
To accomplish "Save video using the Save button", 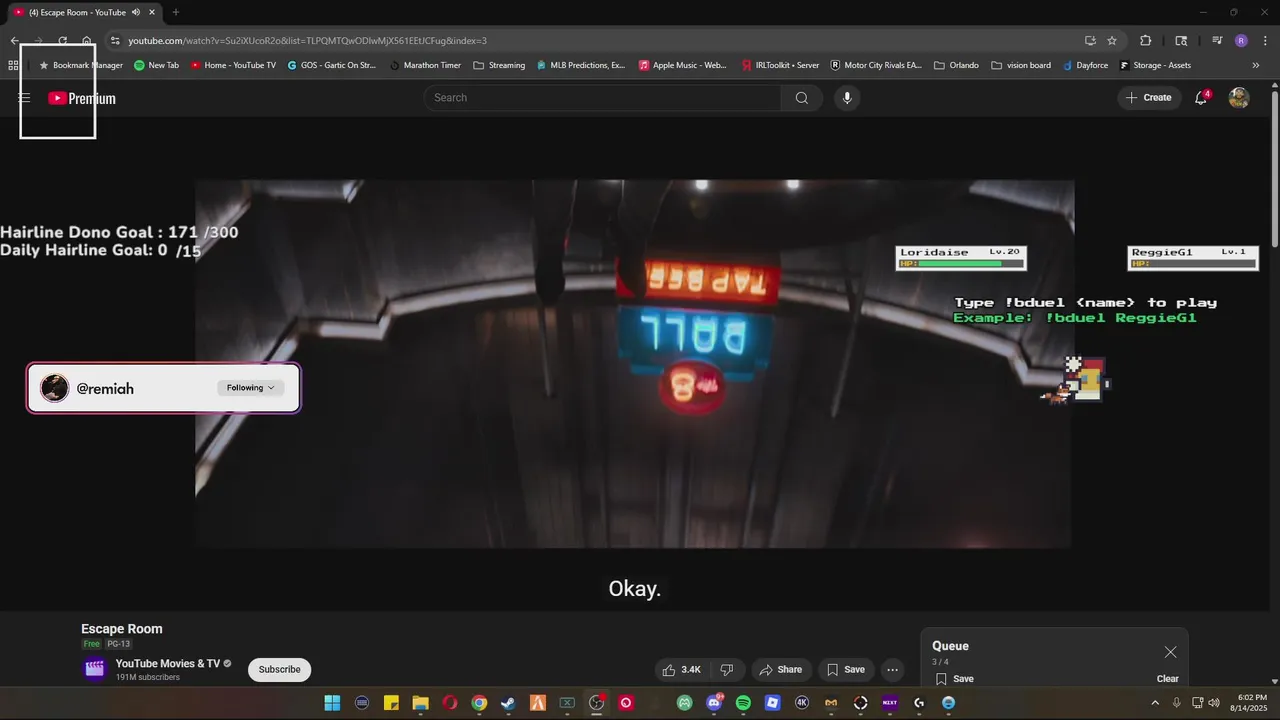I will point(845,670).
